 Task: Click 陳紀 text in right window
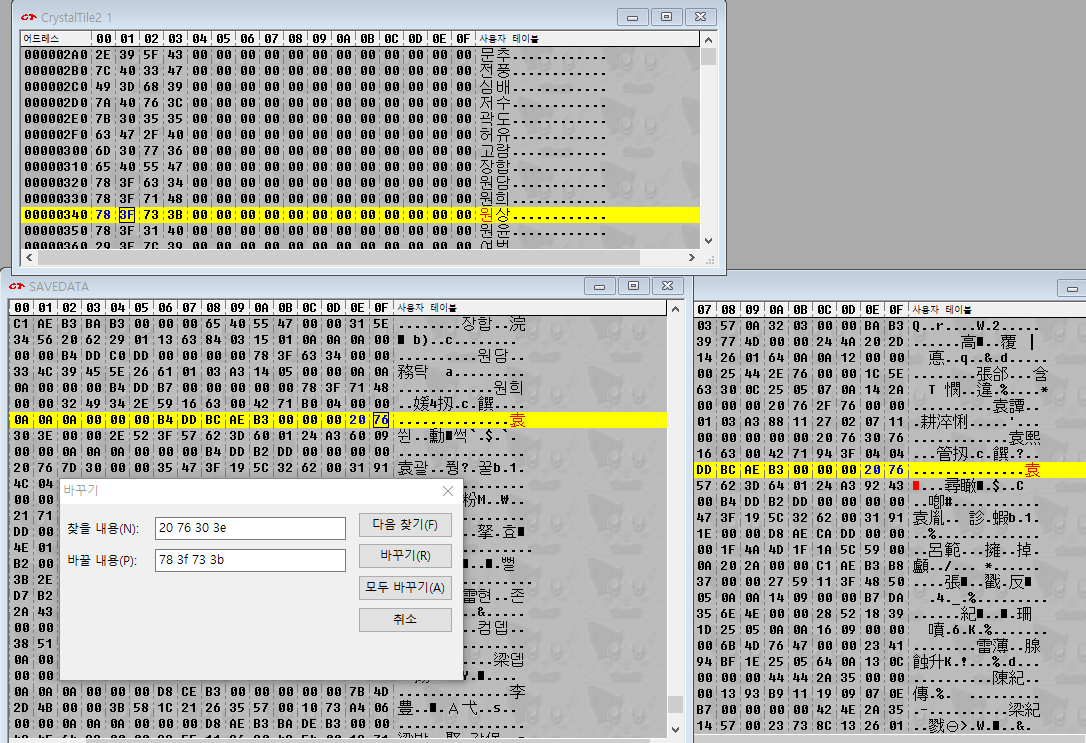click(1008, 678)
